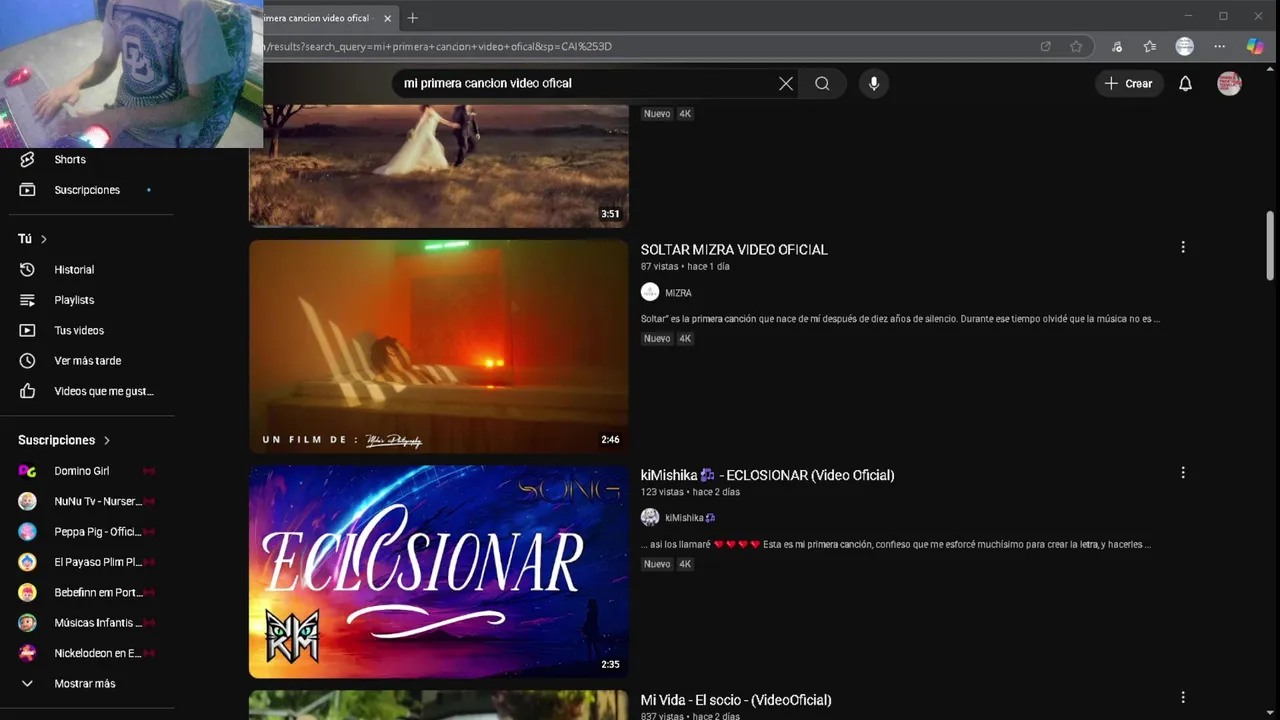The width and height of the screenshot is (1280, 720).
Task: Click Crear button
Action: [1129, 84]
